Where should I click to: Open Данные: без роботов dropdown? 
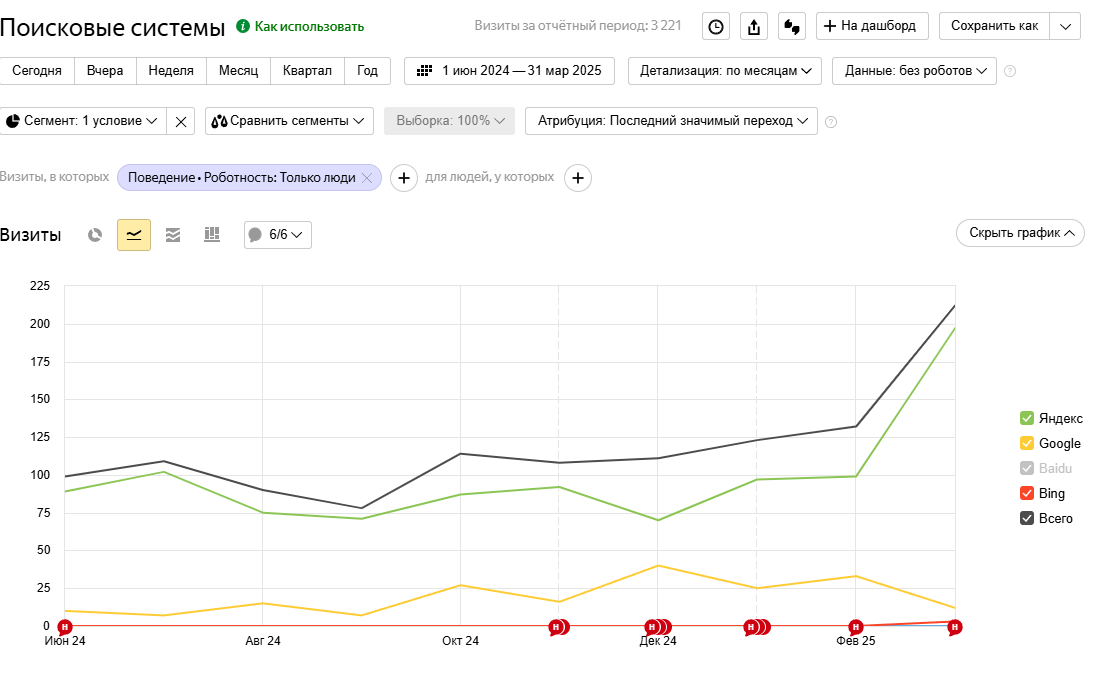[914, 71]
